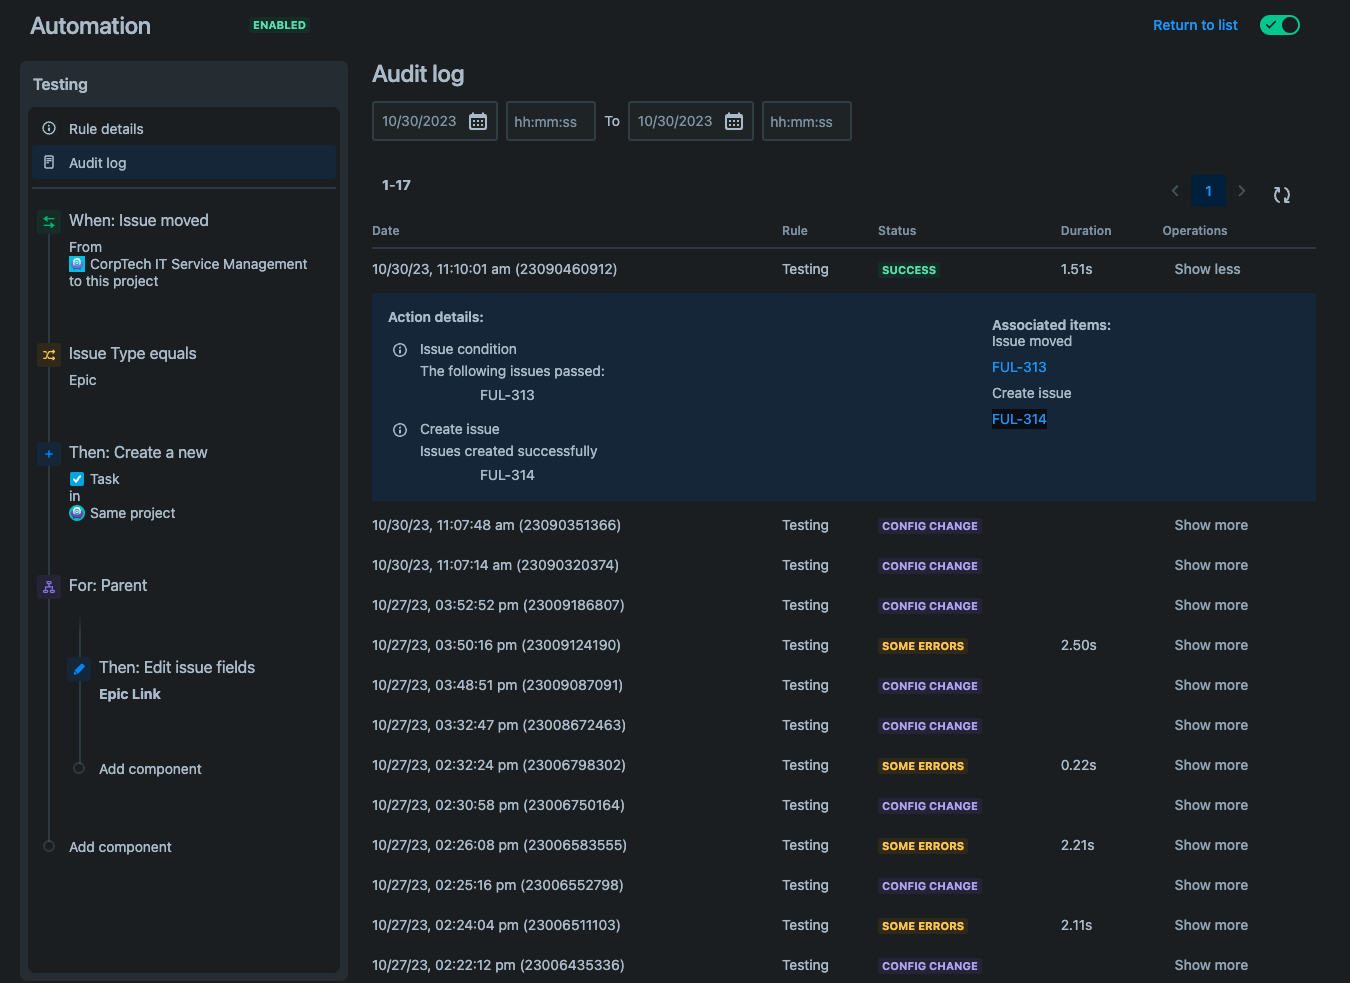
Task: Uncheck the Task checkbox
Action: pos(77,479)
